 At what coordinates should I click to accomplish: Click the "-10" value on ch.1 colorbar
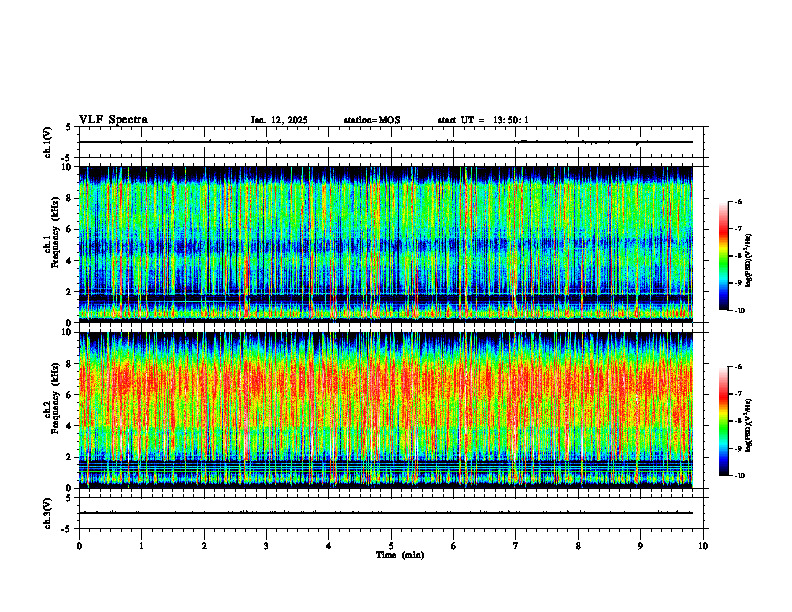point(740,311)
